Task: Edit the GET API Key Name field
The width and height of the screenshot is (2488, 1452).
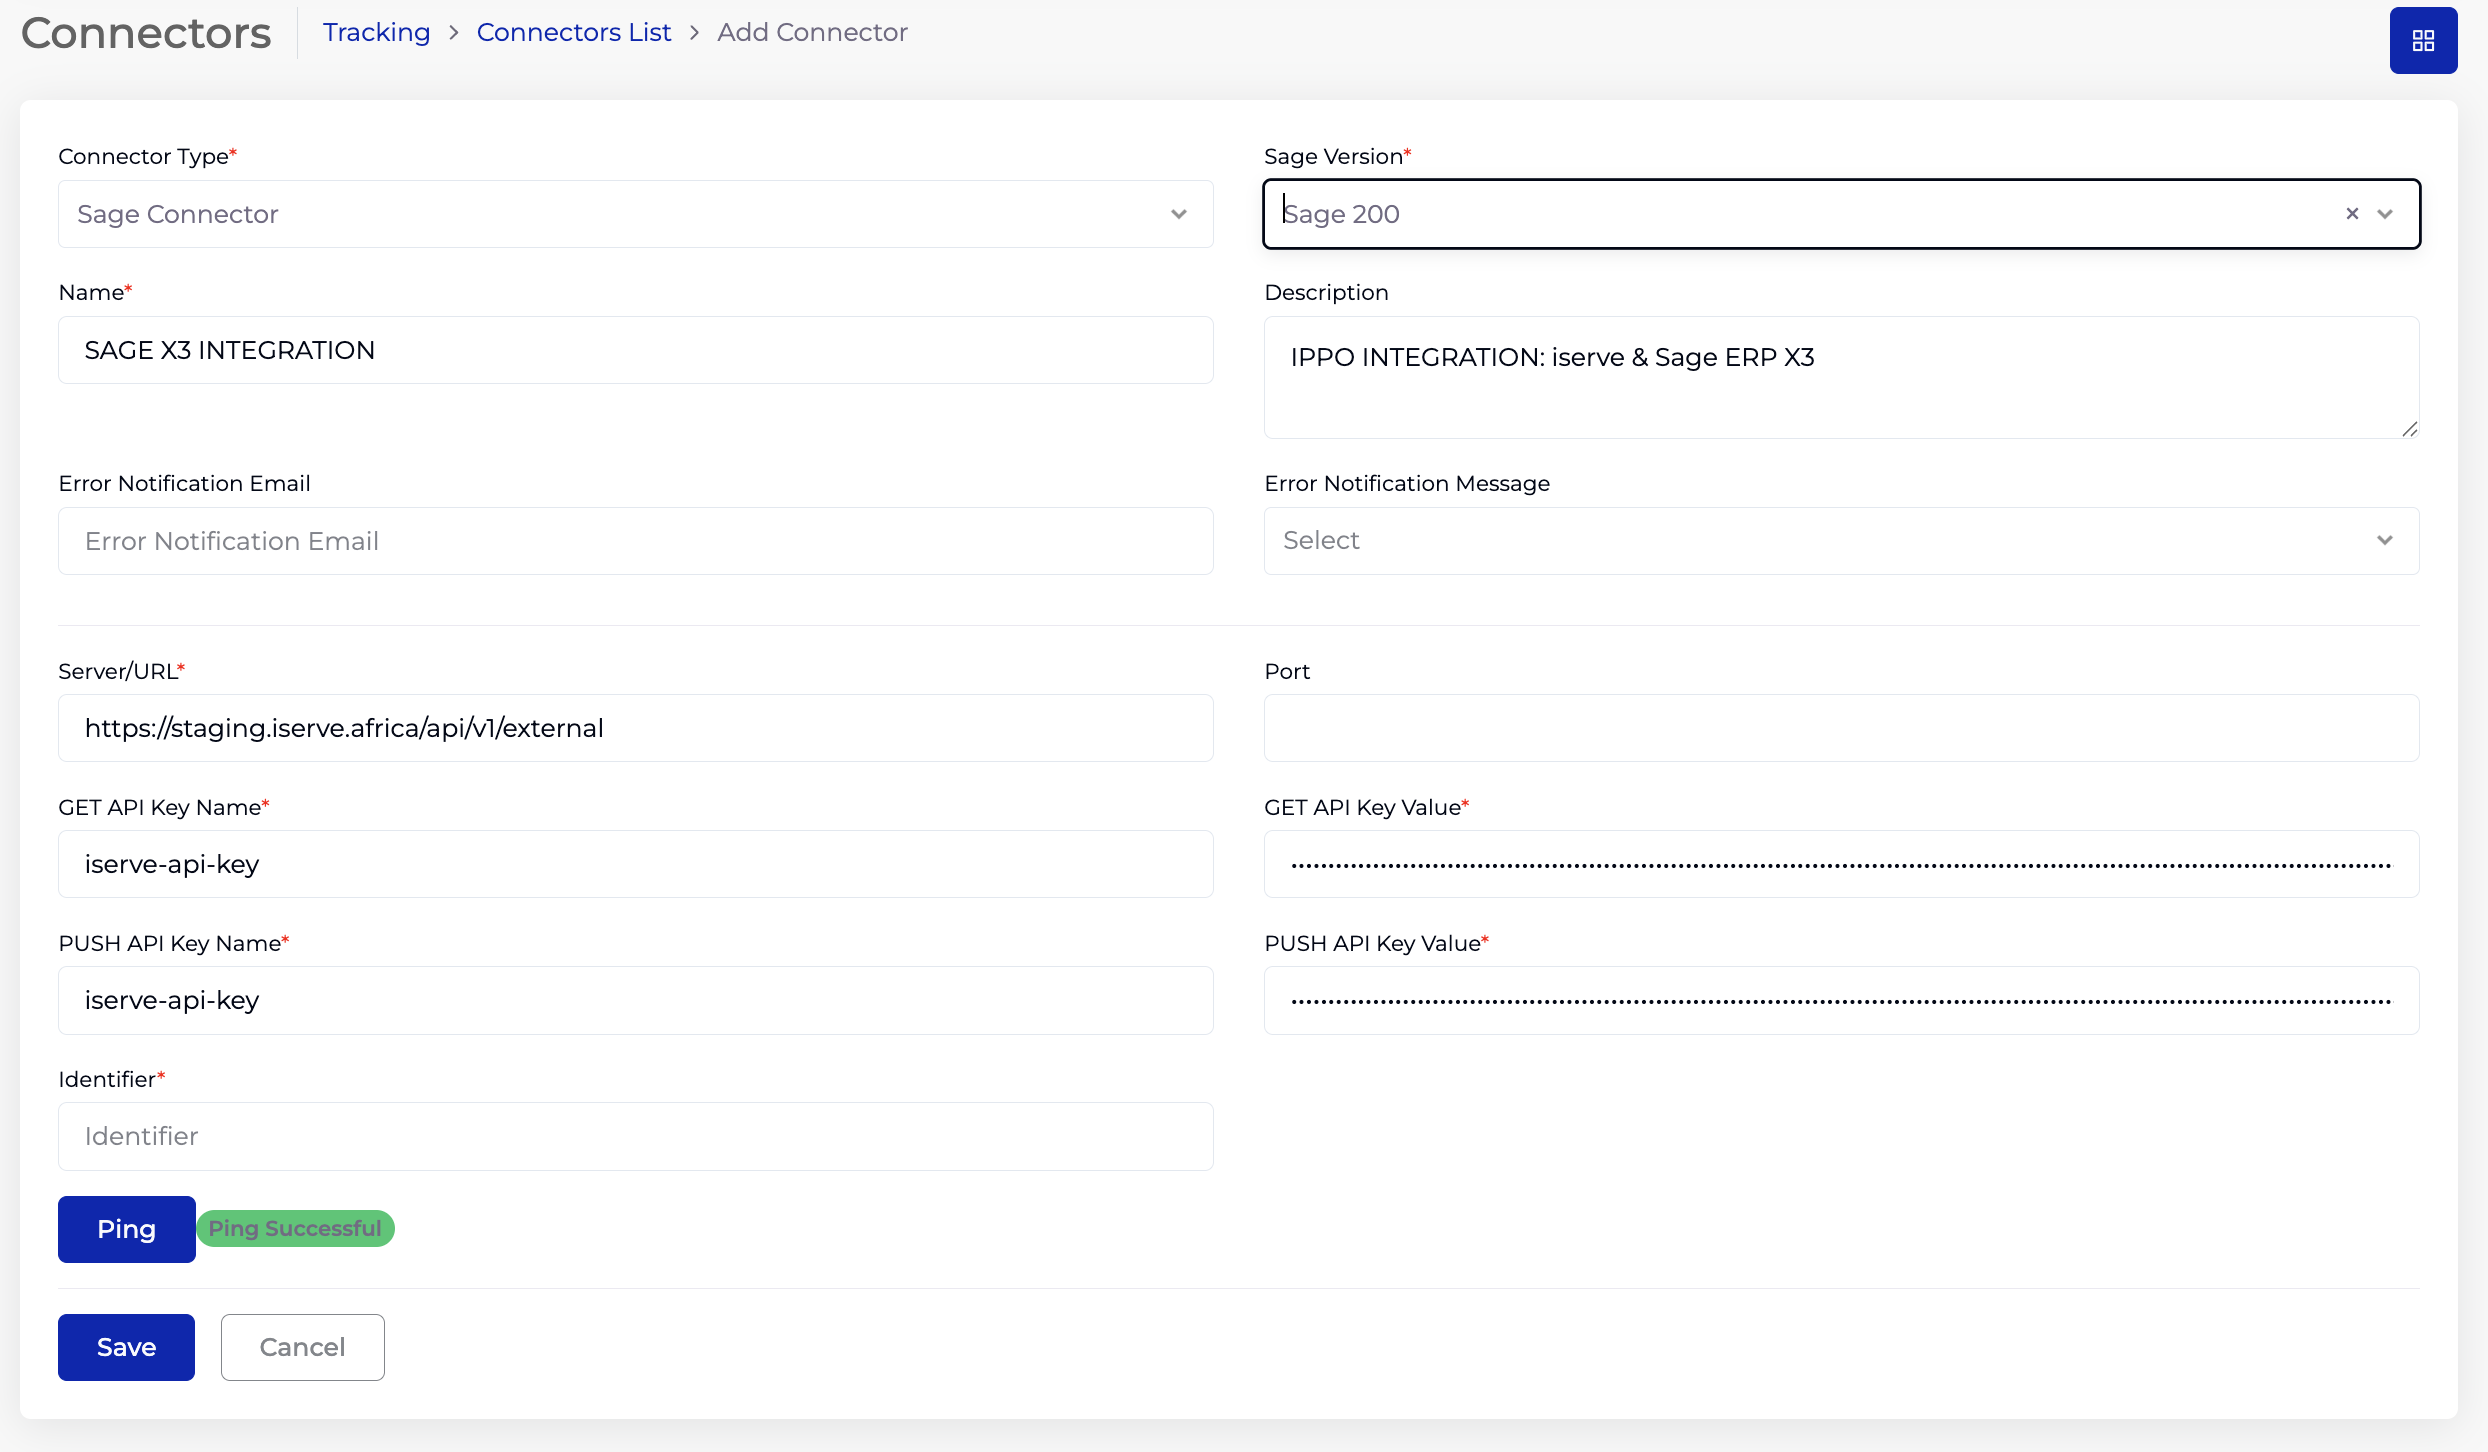Action: click(636, 864)
